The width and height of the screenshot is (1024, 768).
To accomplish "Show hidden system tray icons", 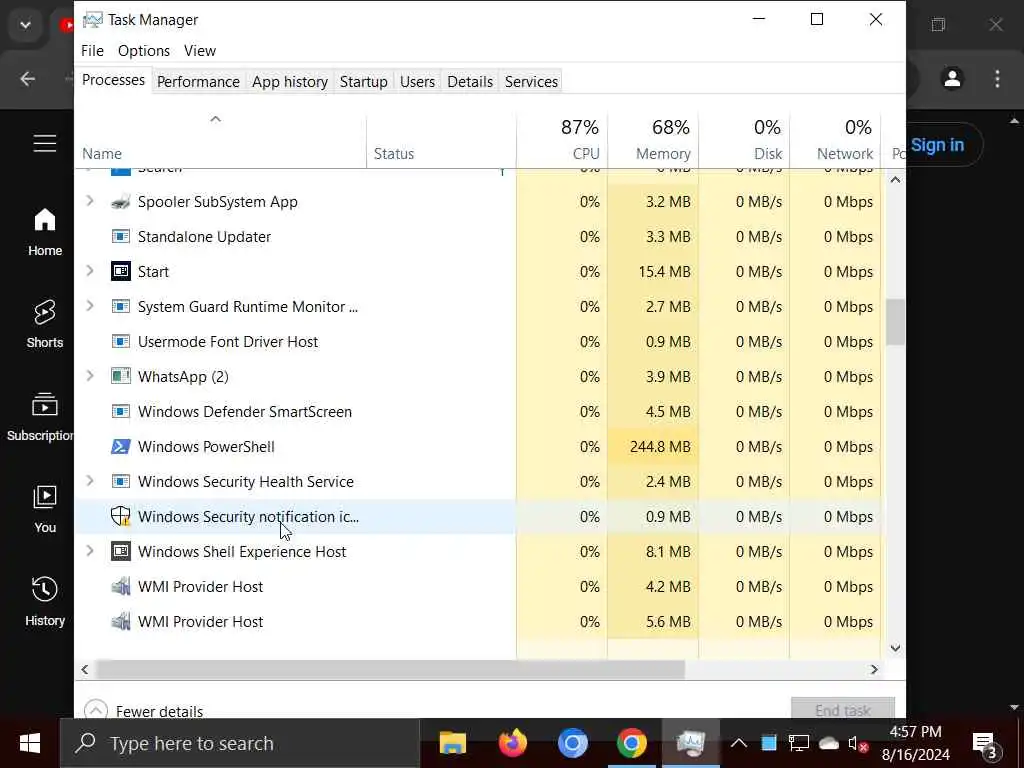I will (739, 743).
